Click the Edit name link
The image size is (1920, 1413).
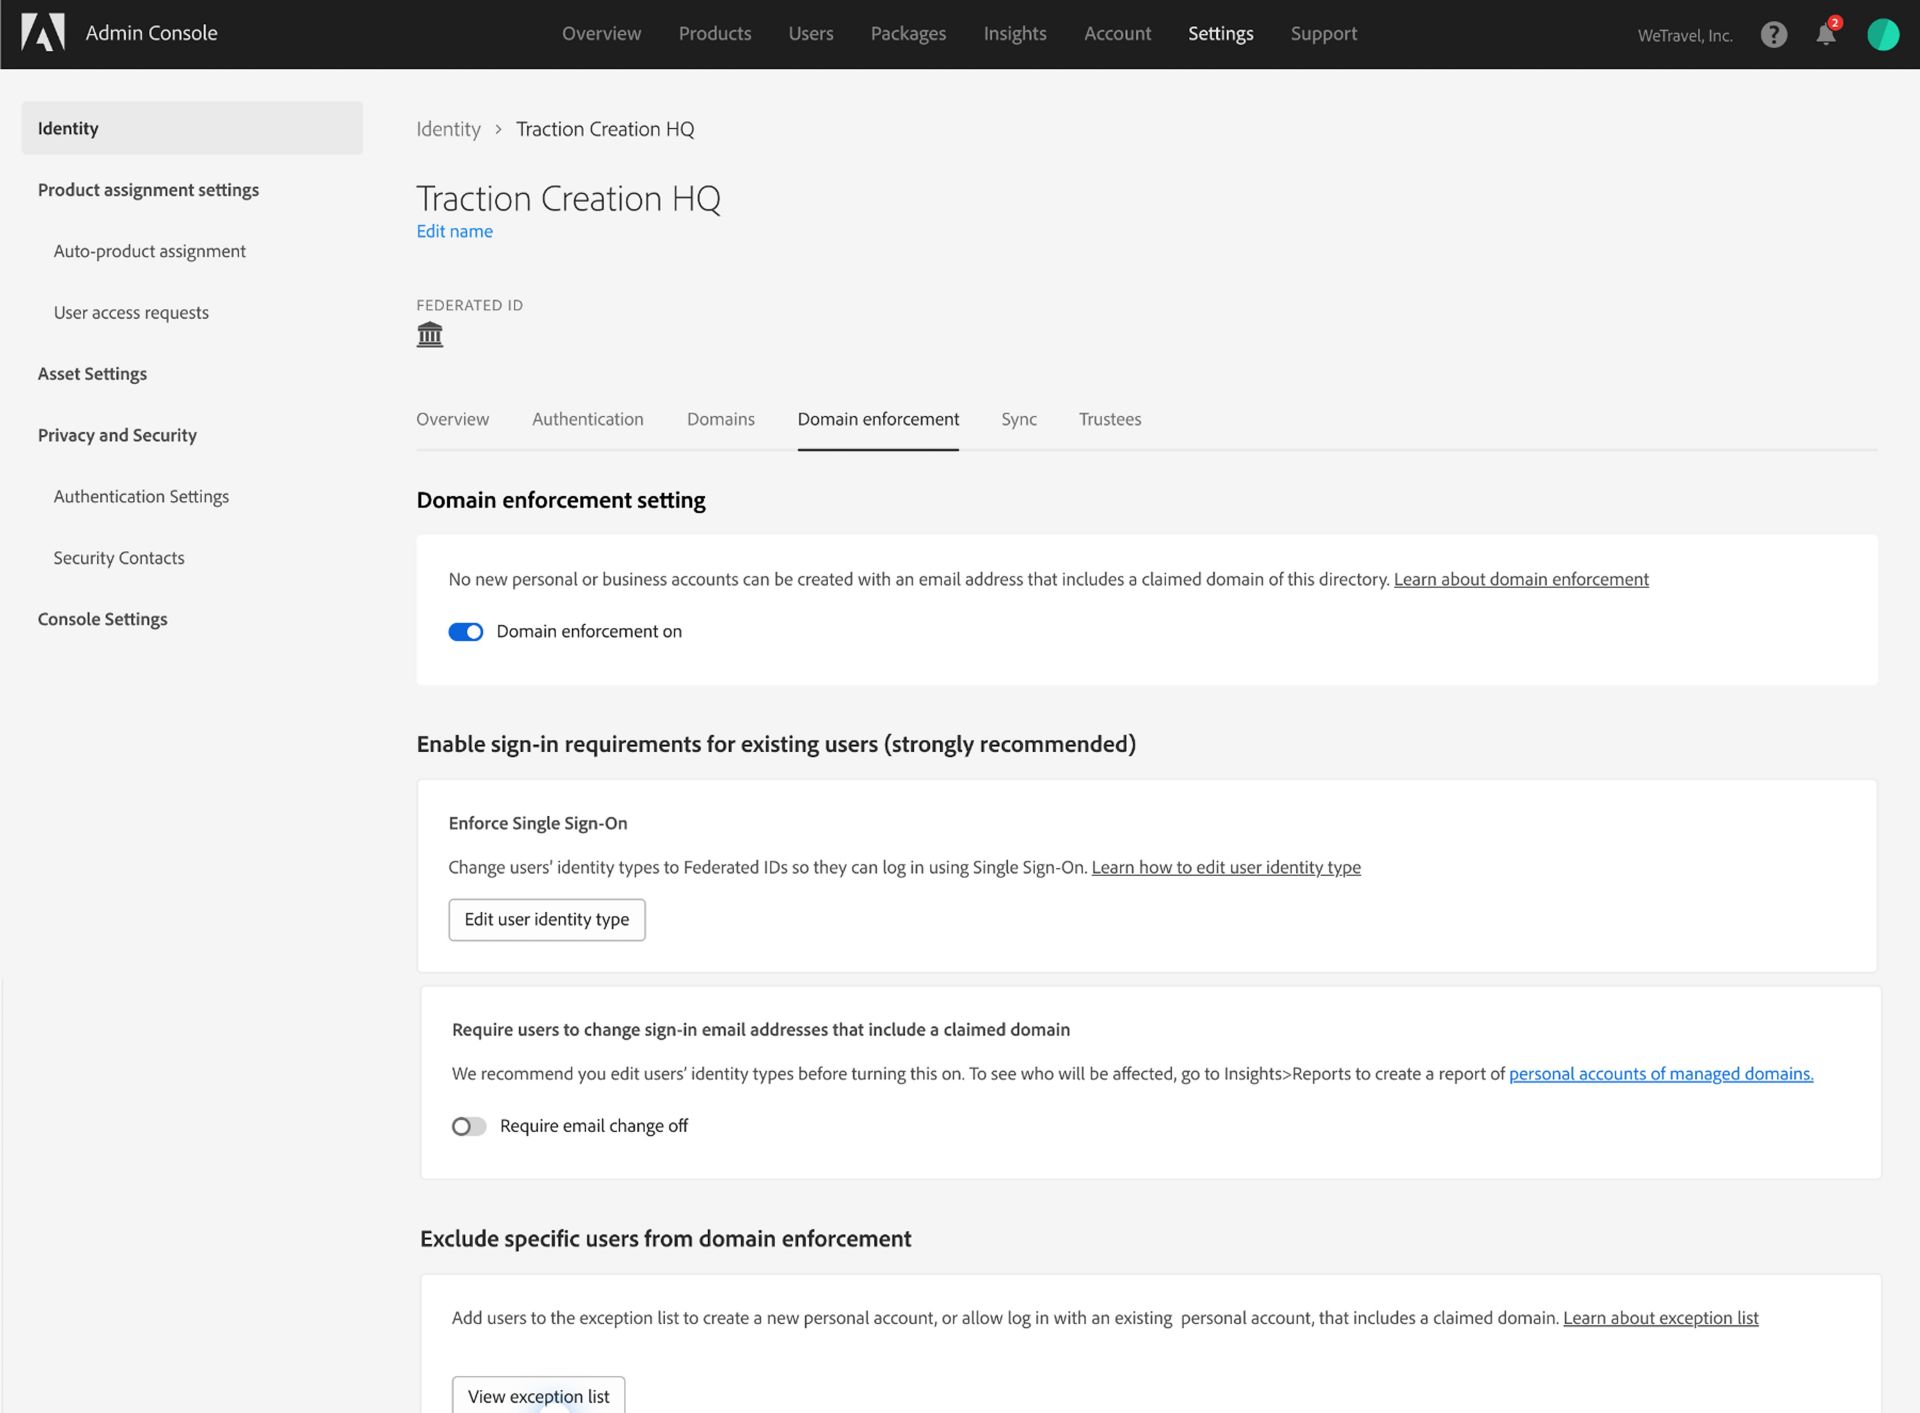click(454, 231)
